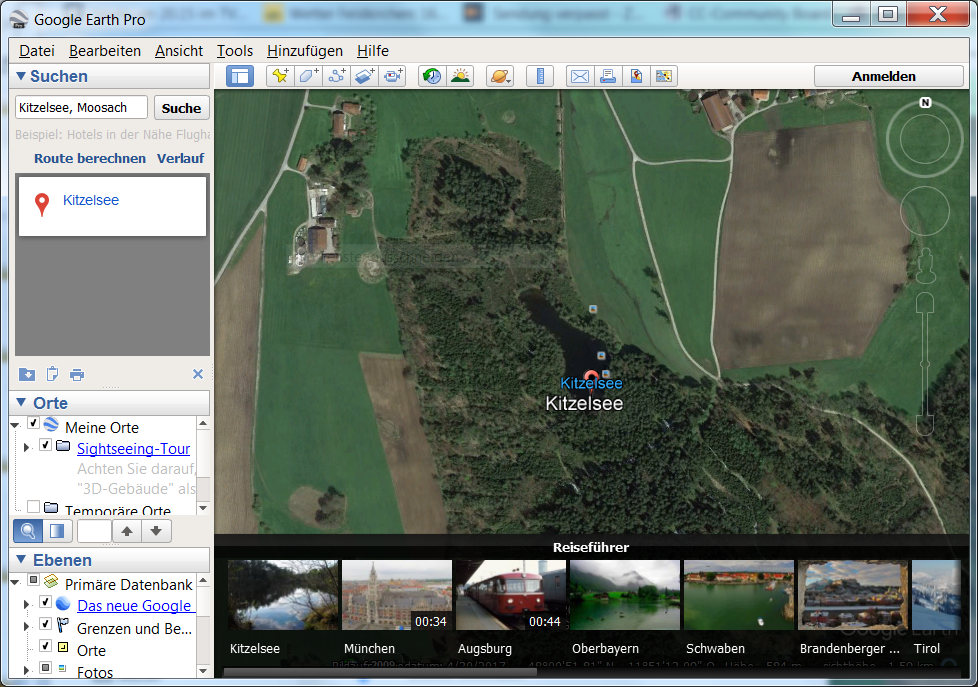Add a path from toolbar
Image resolution: width=978 pixels, height=687 pixels.
[x=337, y=76]
